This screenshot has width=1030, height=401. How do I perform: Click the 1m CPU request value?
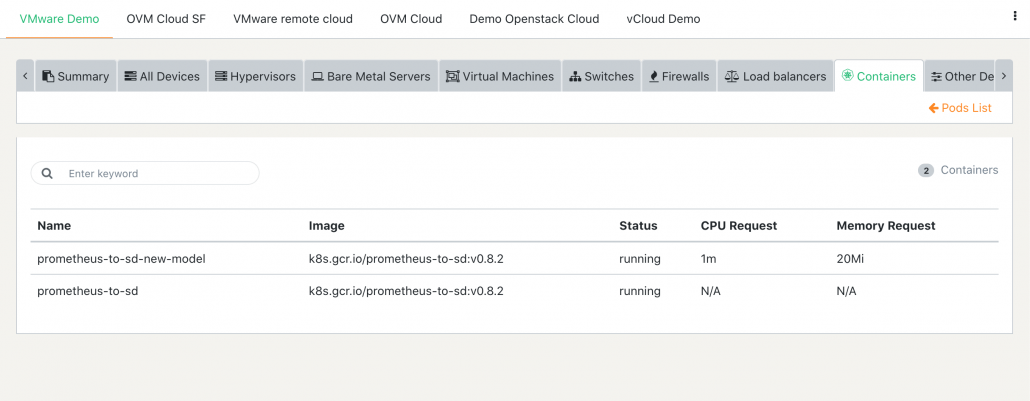pos(708,259)
